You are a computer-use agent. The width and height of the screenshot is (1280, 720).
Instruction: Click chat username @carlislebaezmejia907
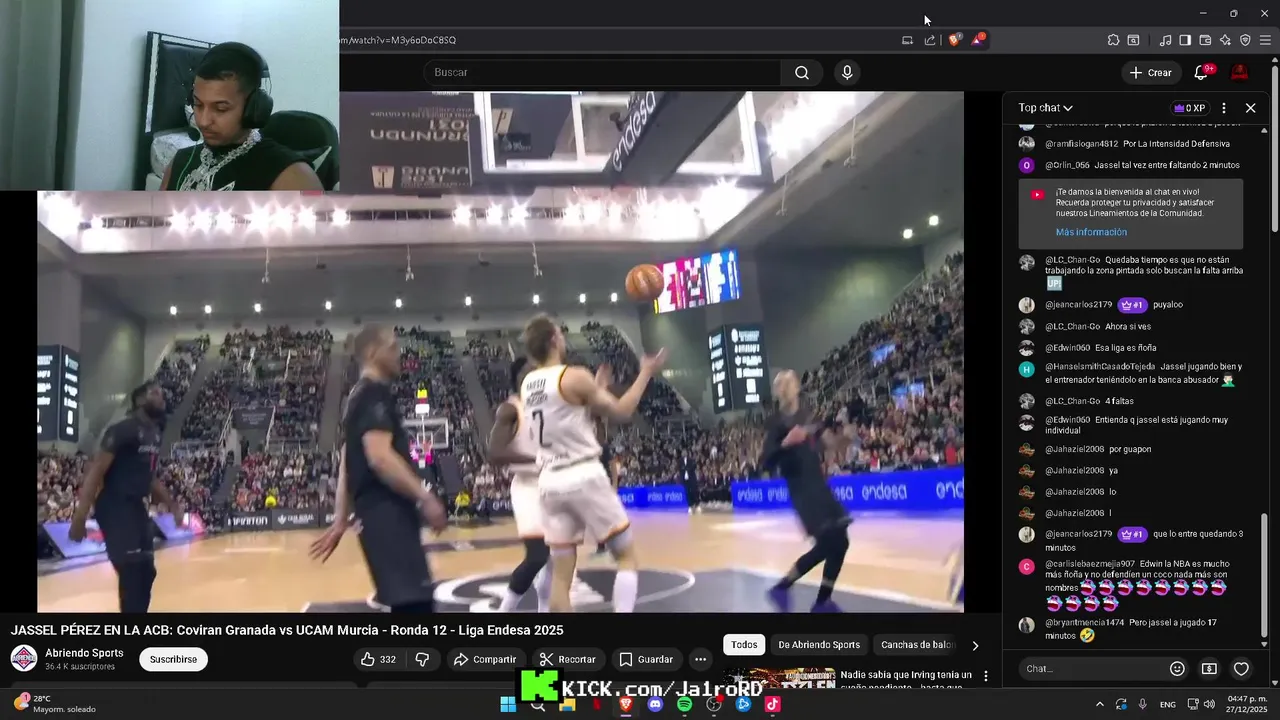pyautogui.click(x=1090, y=564)
